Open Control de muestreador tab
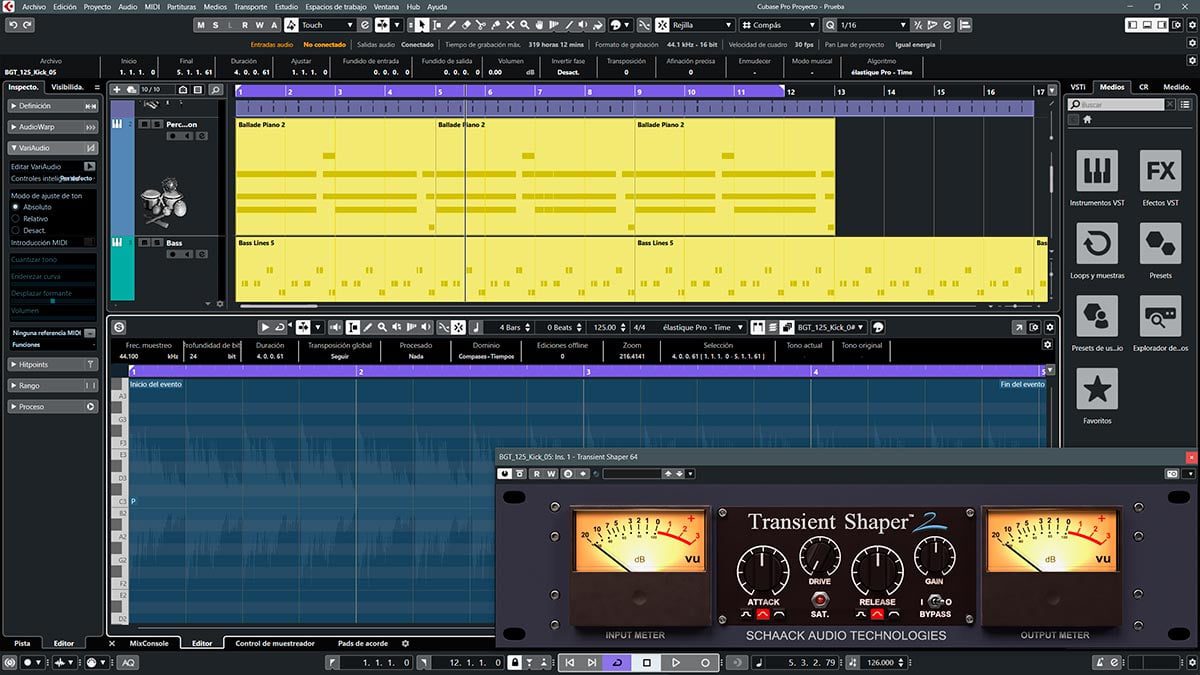Viewport: 1200px width, 675px height. point(275,643)
